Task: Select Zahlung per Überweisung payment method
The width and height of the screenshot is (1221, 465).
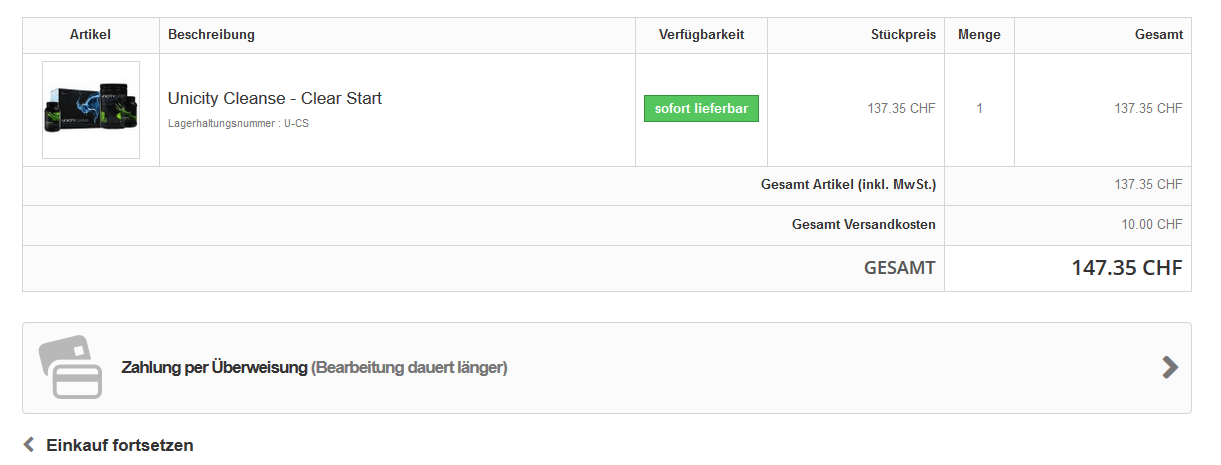Action: click(314, 368)
